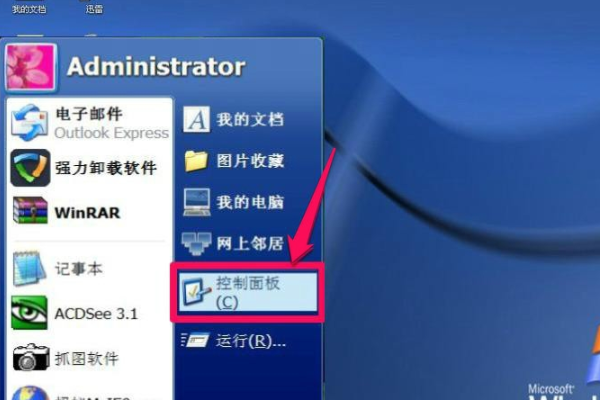Click the ACDSee 3.1 text label
Image resolution: width=600 pixels, height=400 pixels.
click(96, 314)
